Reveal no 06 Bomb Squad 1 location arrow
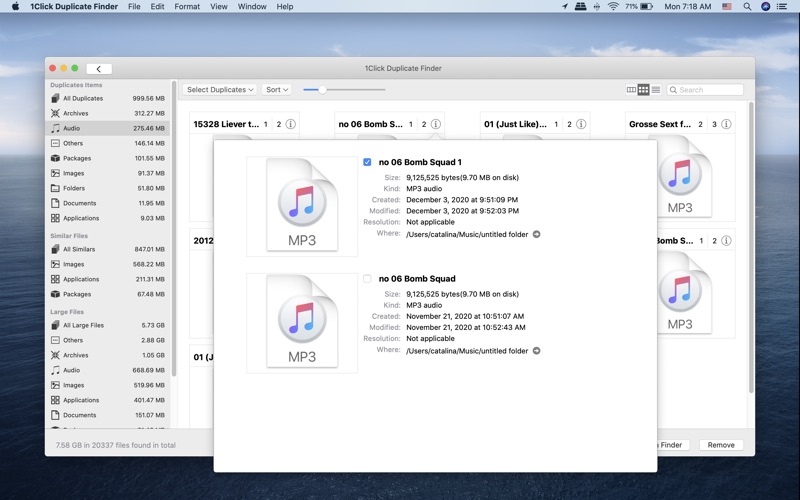Viewport: 800px width, 500px height. pos(536,234)
